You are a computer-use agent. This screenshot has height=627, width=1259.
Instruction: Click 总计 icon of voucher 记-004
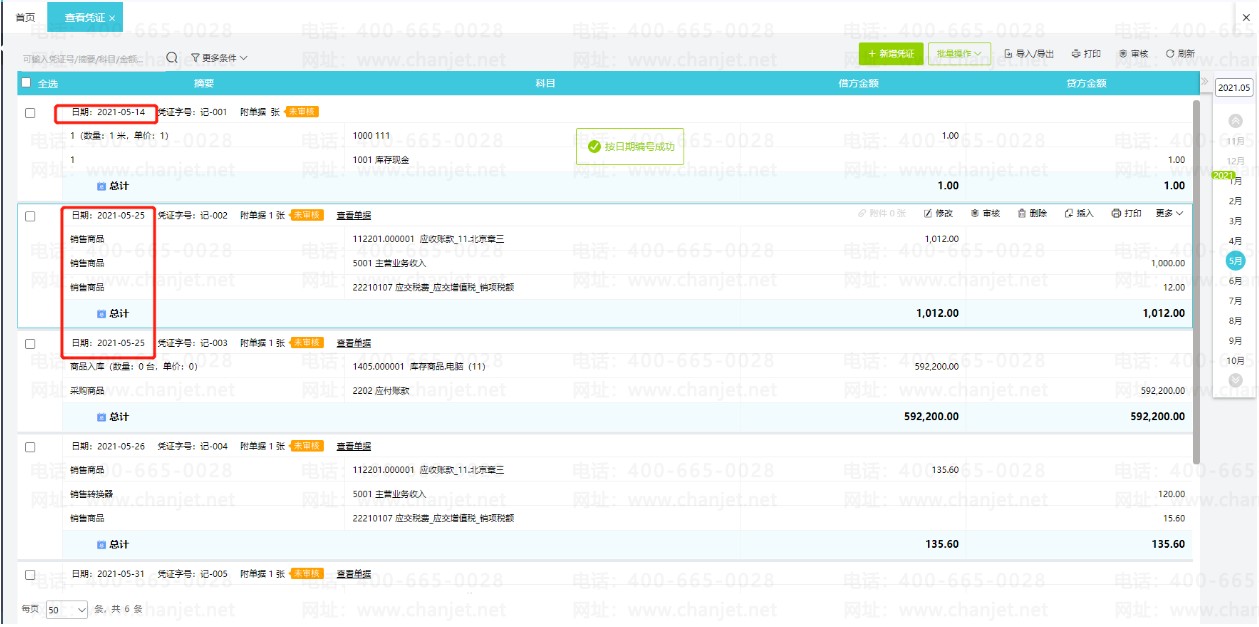(x=101, y=545)
